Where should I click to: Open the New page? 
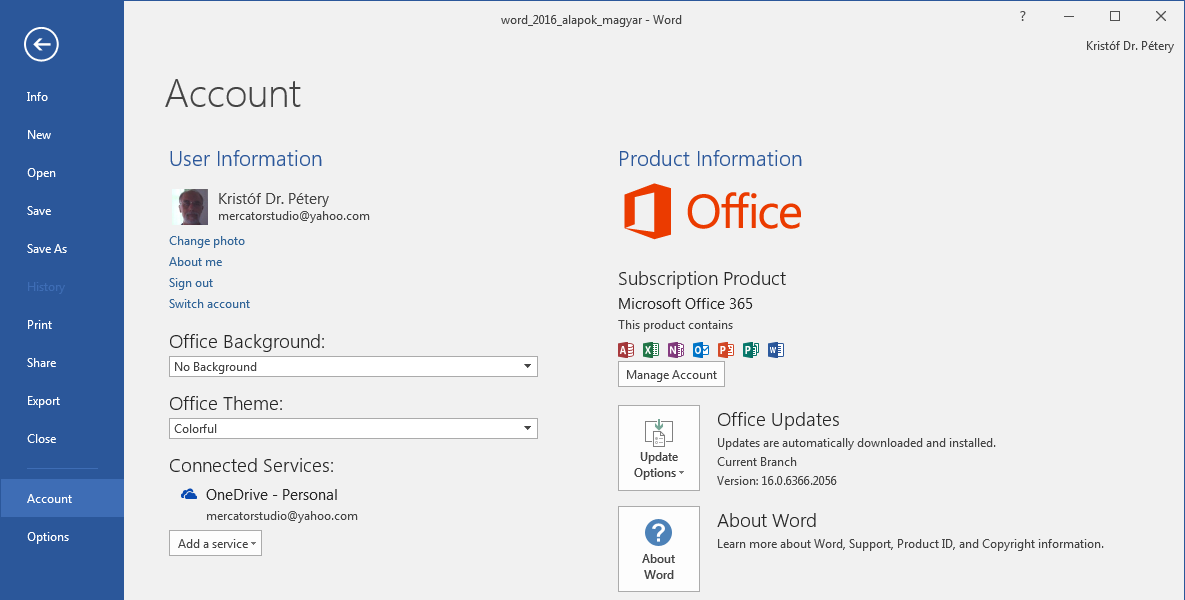point(62,135)
